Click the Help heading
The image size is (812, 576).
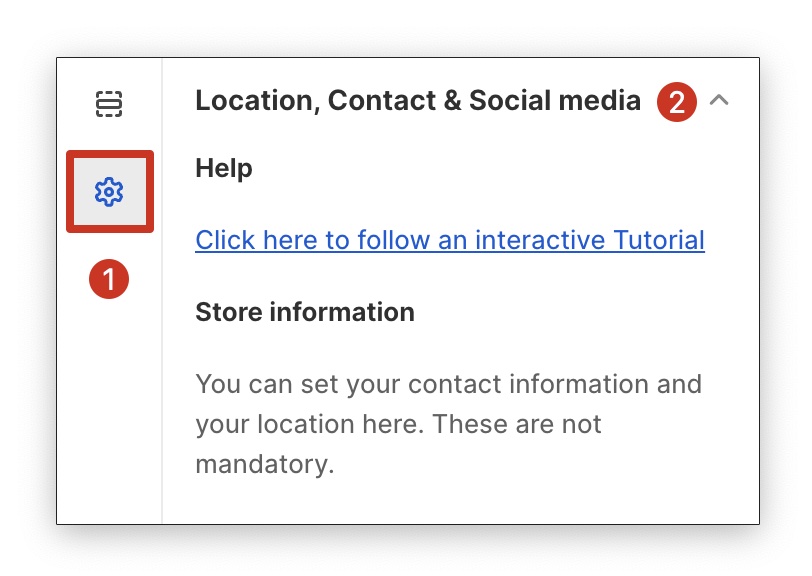pyautogui.click(x=224, y=168)
